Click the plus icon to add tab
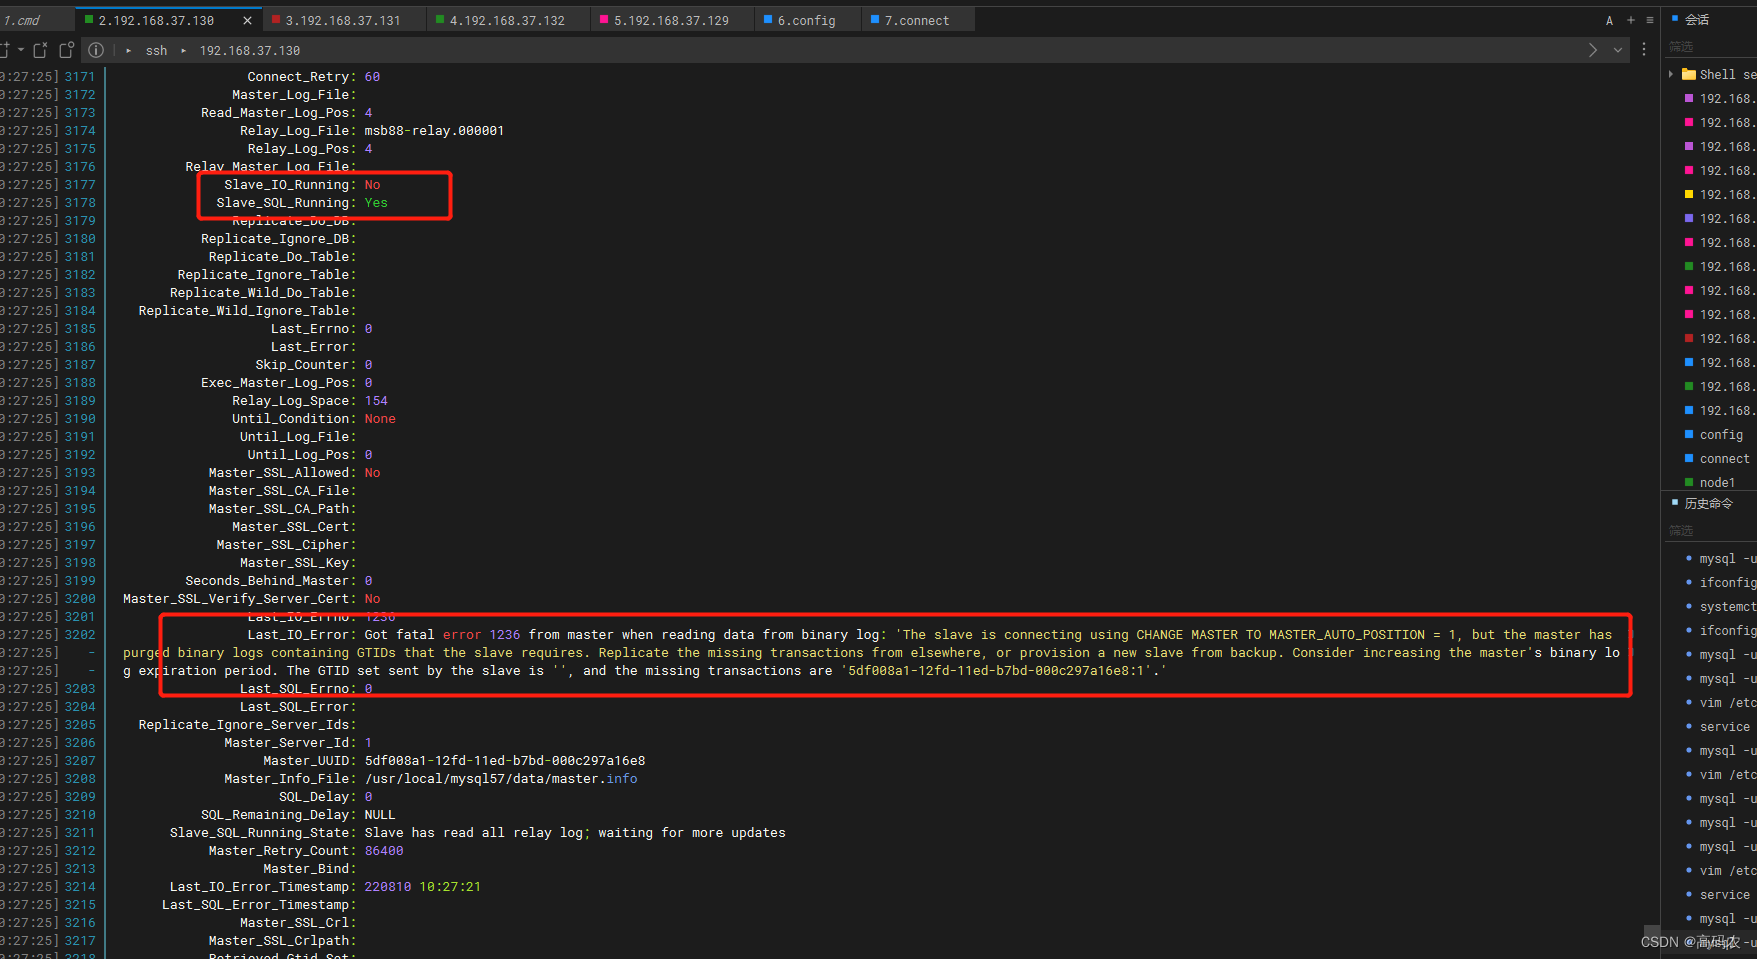Viewport: 1757px width, 959px height. coord(1630,20)
